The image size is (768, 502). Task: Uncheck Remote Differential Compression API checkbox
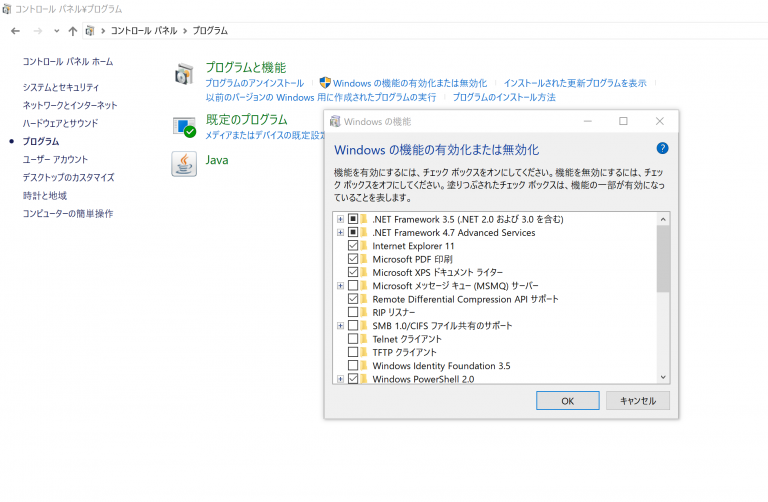353,299
